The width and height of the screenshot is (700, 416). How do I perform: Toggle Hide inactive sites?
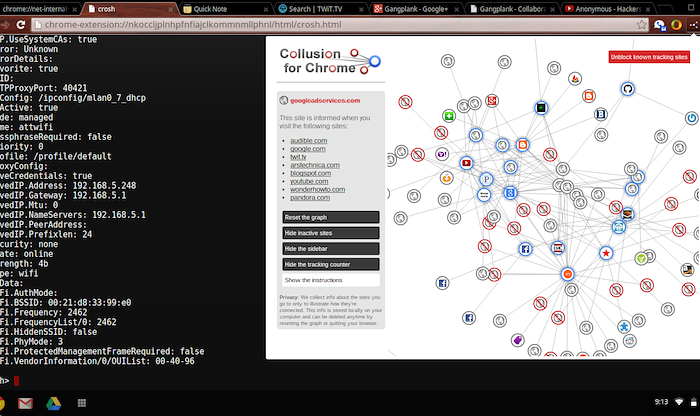331,233
